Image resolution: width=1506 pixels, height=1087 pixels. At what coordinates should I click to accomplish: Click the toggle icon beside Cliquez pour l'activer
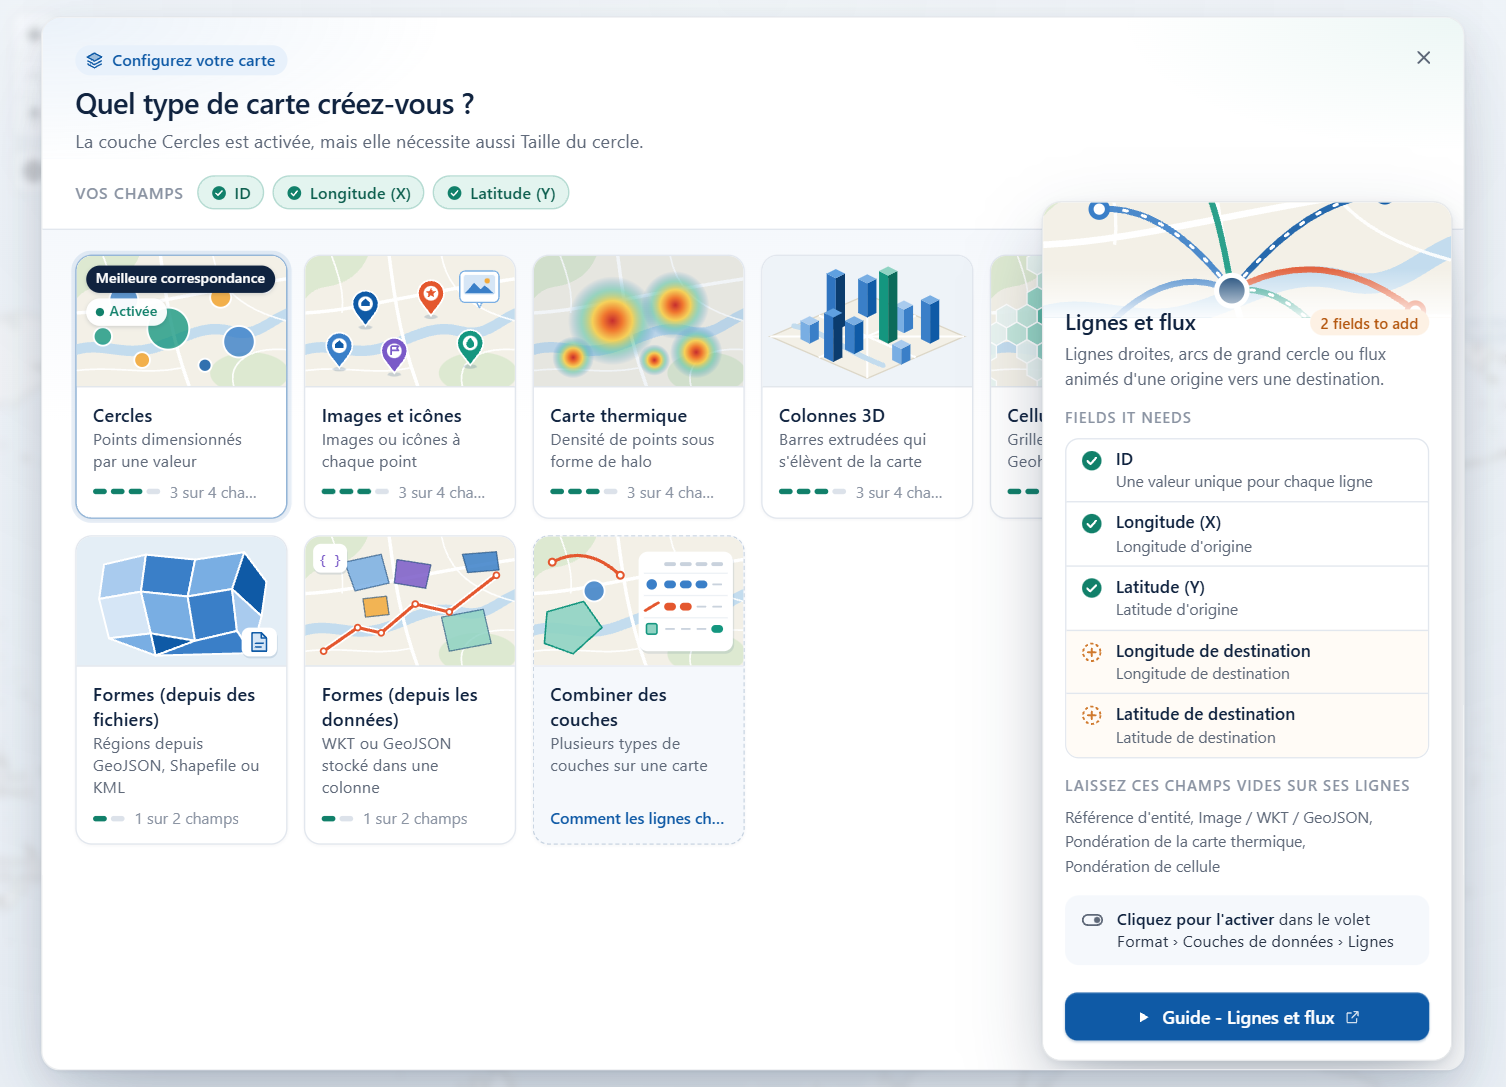(x=1092, y=920)
